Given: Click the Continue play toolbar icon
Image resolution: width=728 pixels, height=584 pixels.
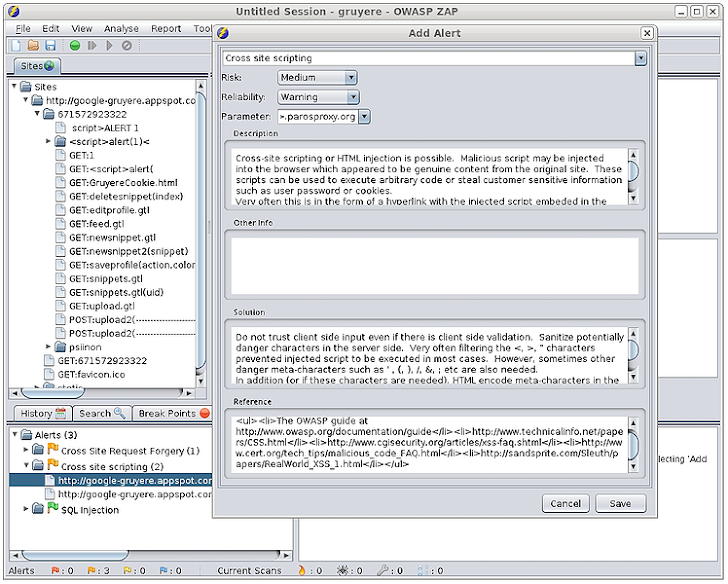Looking at the screenshot, I should point(110,45).
